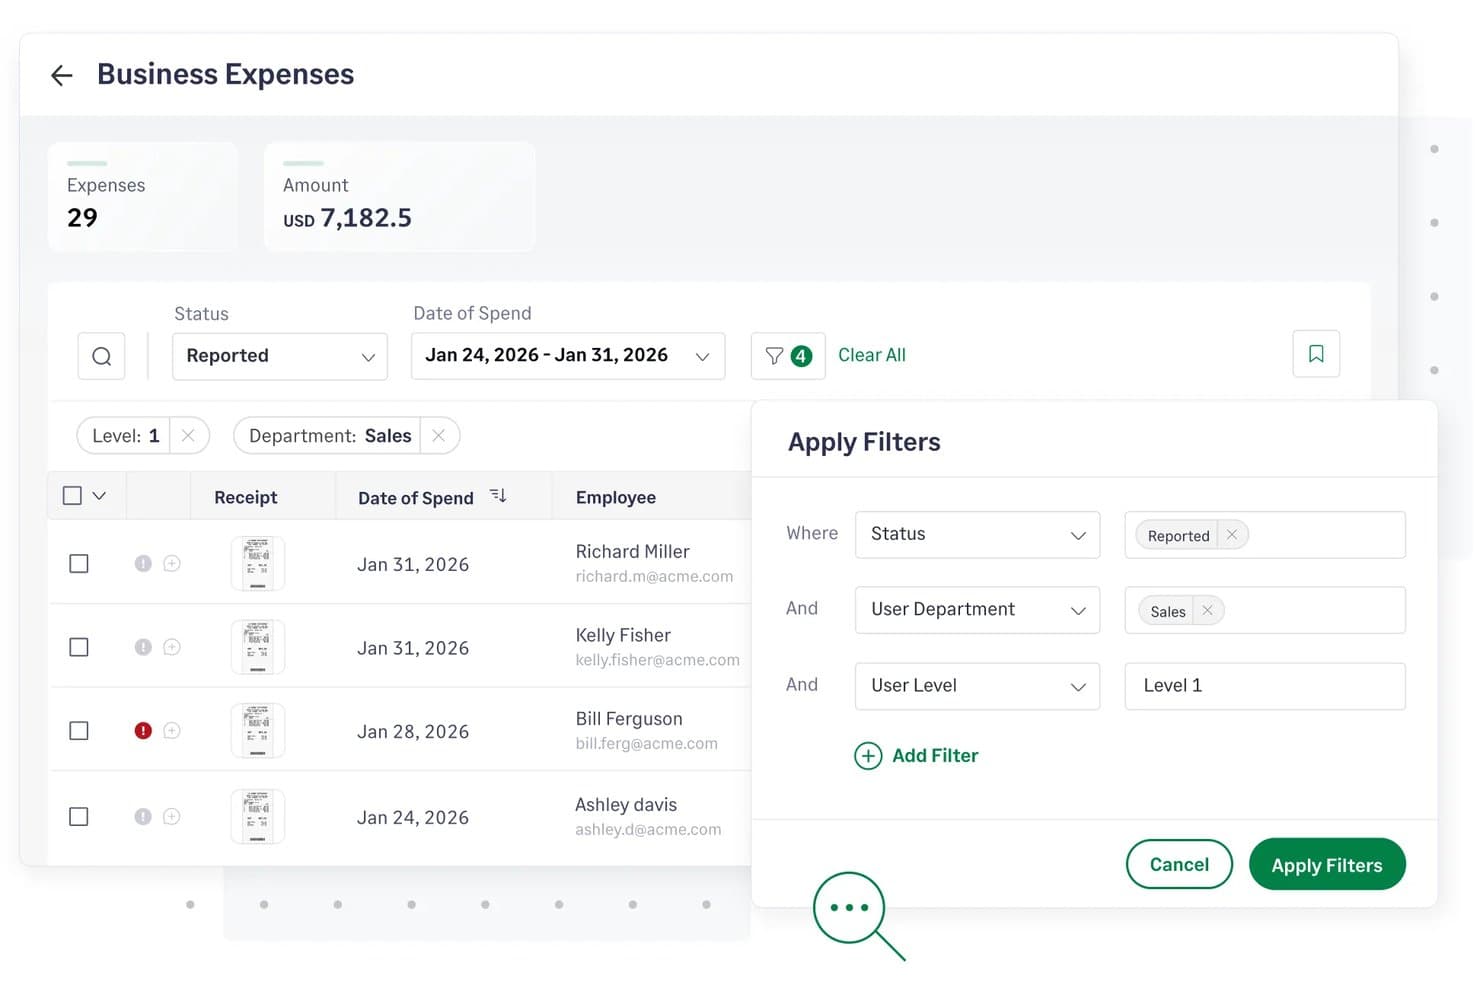Open the User Level field dropdown
The image size is (1480, 987).
977,686
